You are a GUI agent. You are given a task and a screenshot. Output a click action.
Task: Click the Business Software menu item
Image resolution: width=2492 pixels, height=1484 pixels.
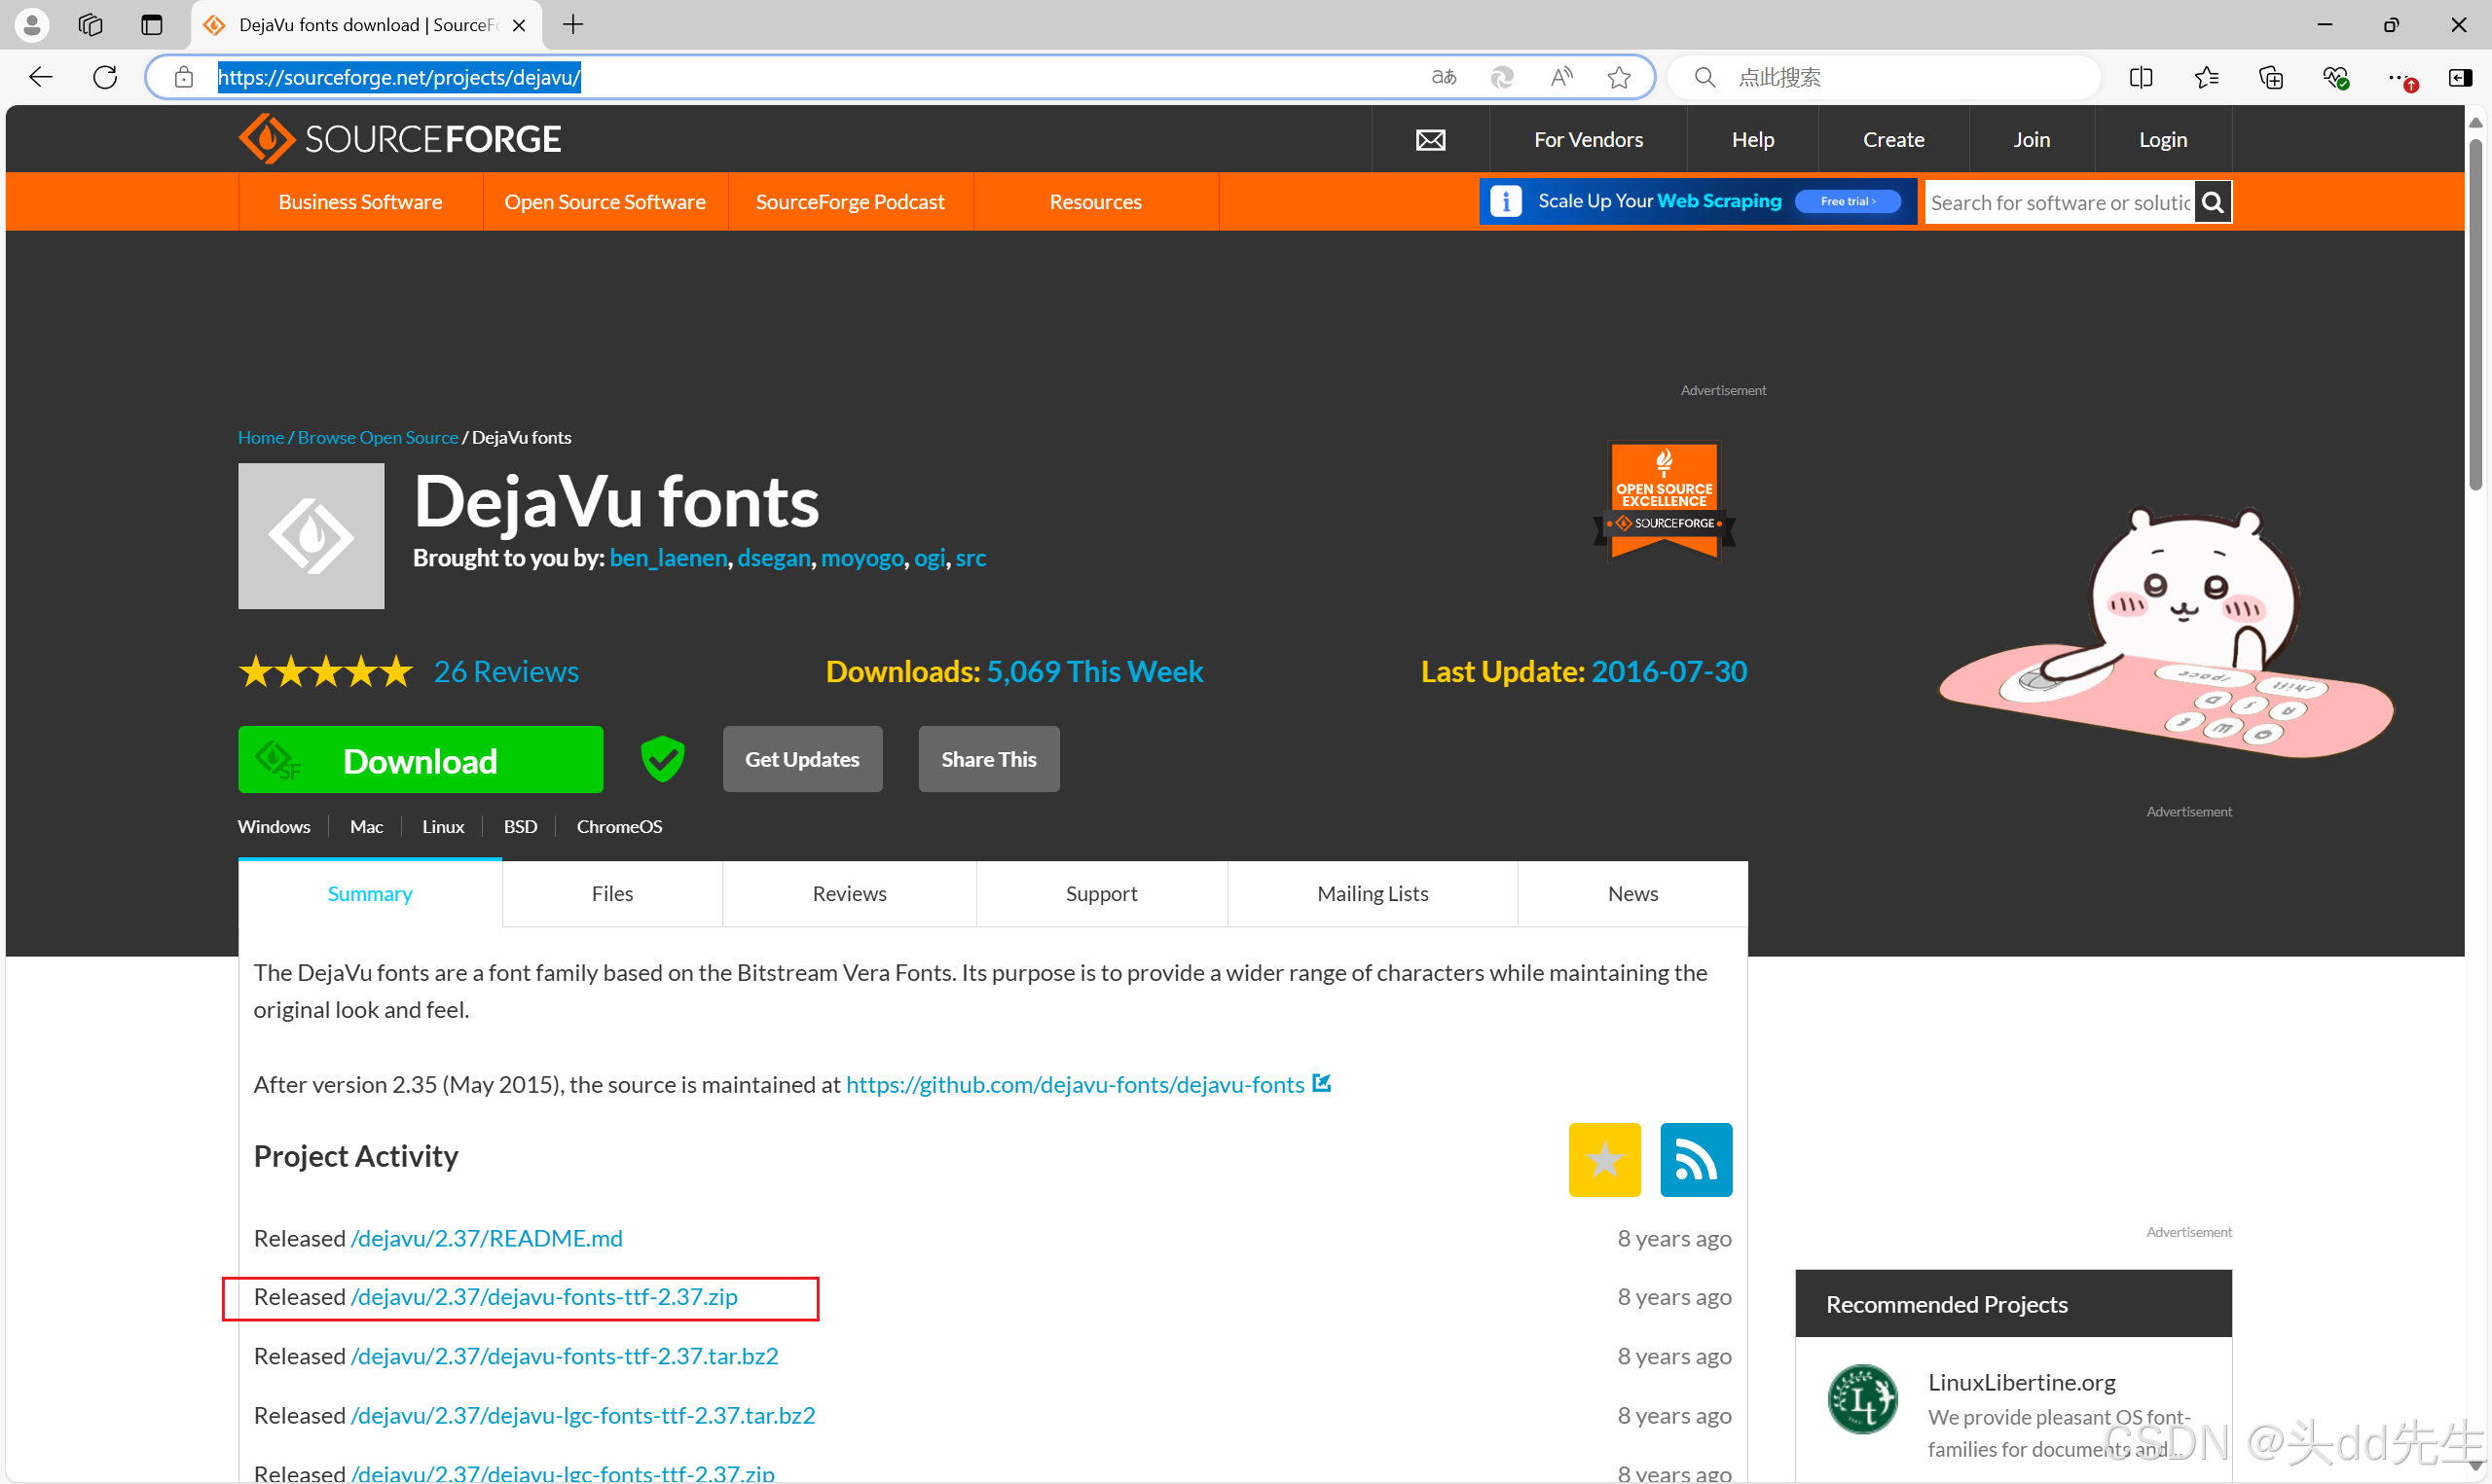pyautogui.click(x=359, y=201)
